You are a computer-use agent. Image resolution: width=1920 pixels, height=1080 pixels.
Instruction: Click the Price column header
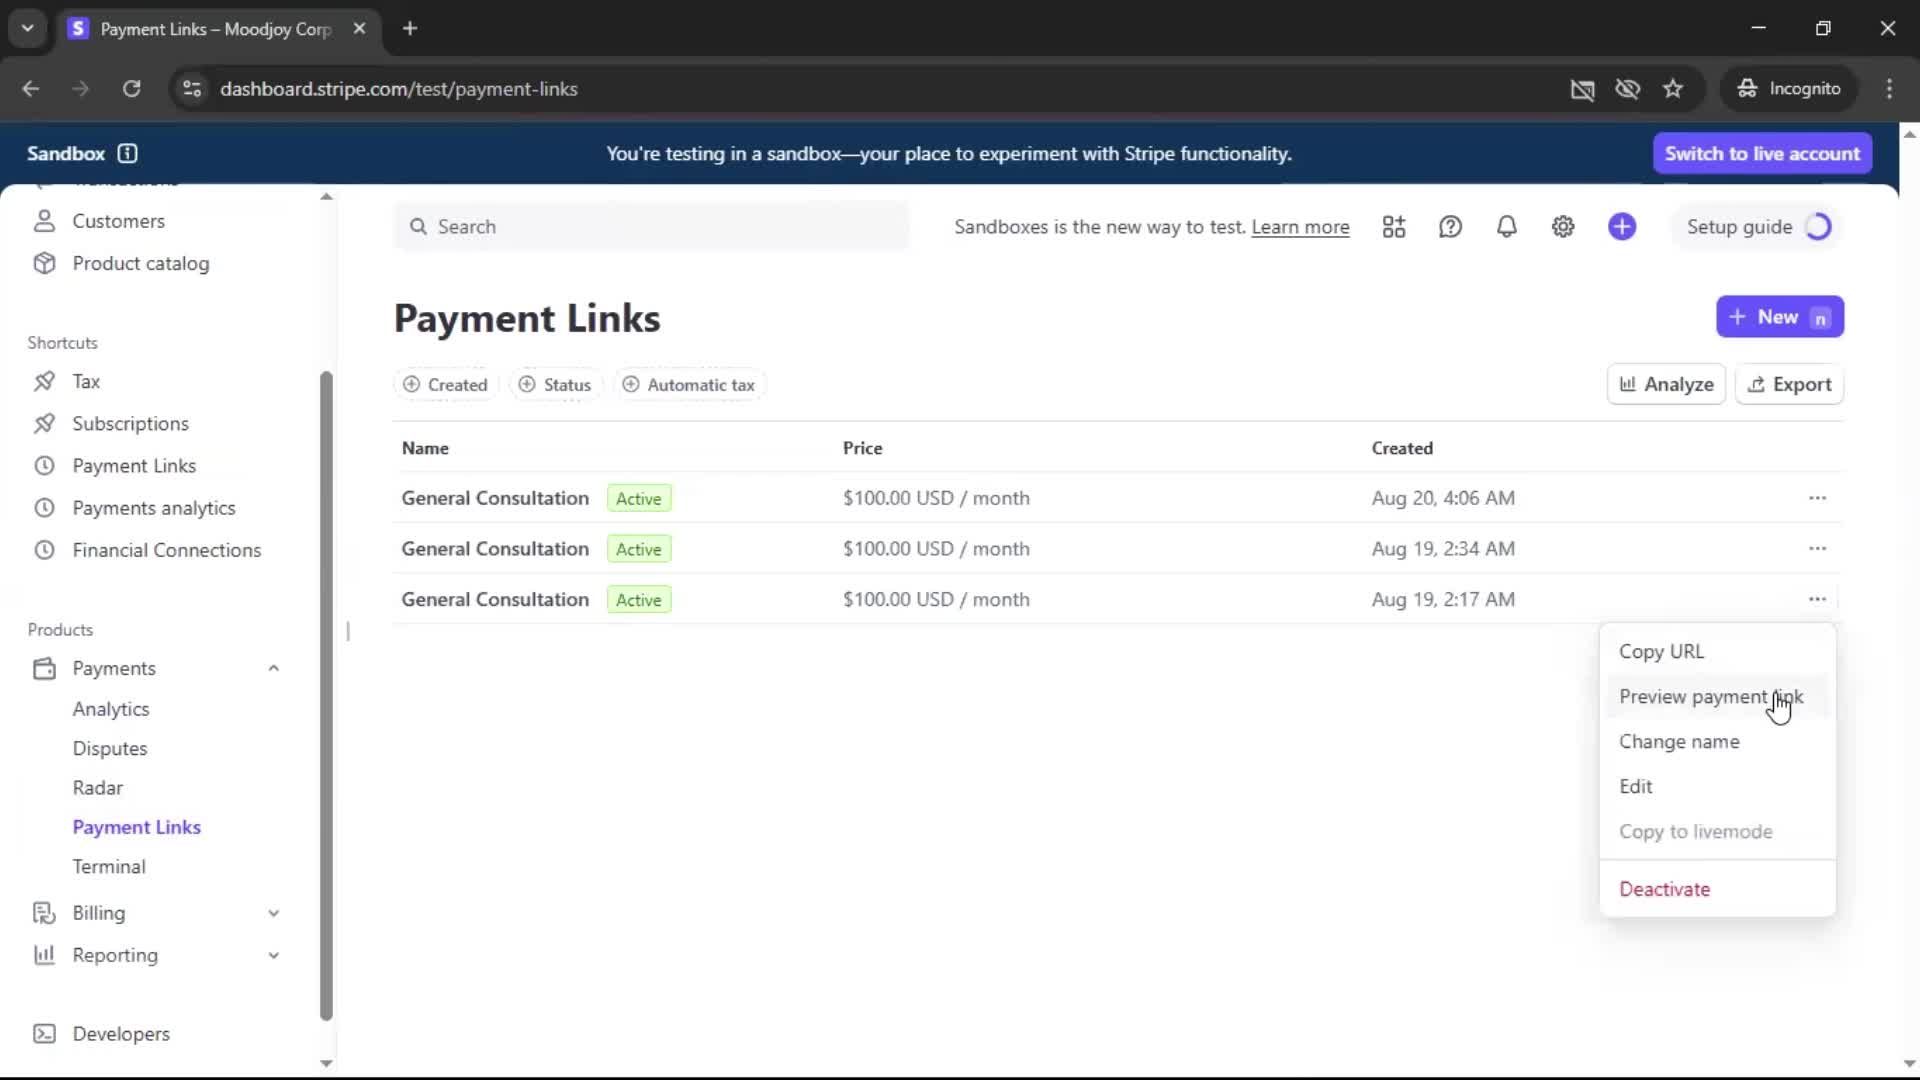[862, 448]
